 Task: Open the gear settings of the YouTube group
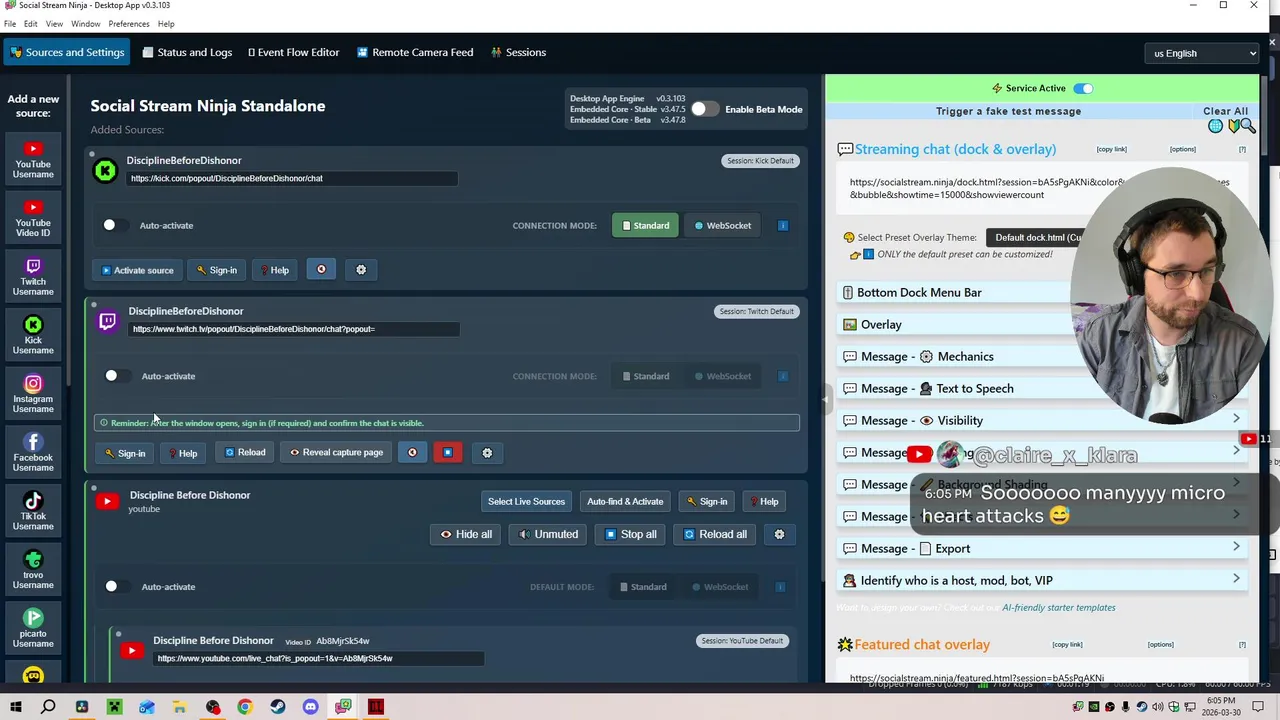coord(779,534)
